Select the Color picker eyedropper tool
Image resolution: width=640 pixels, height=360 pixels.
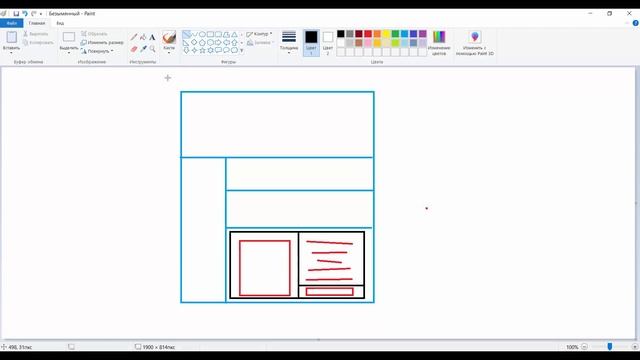point(143,49)
